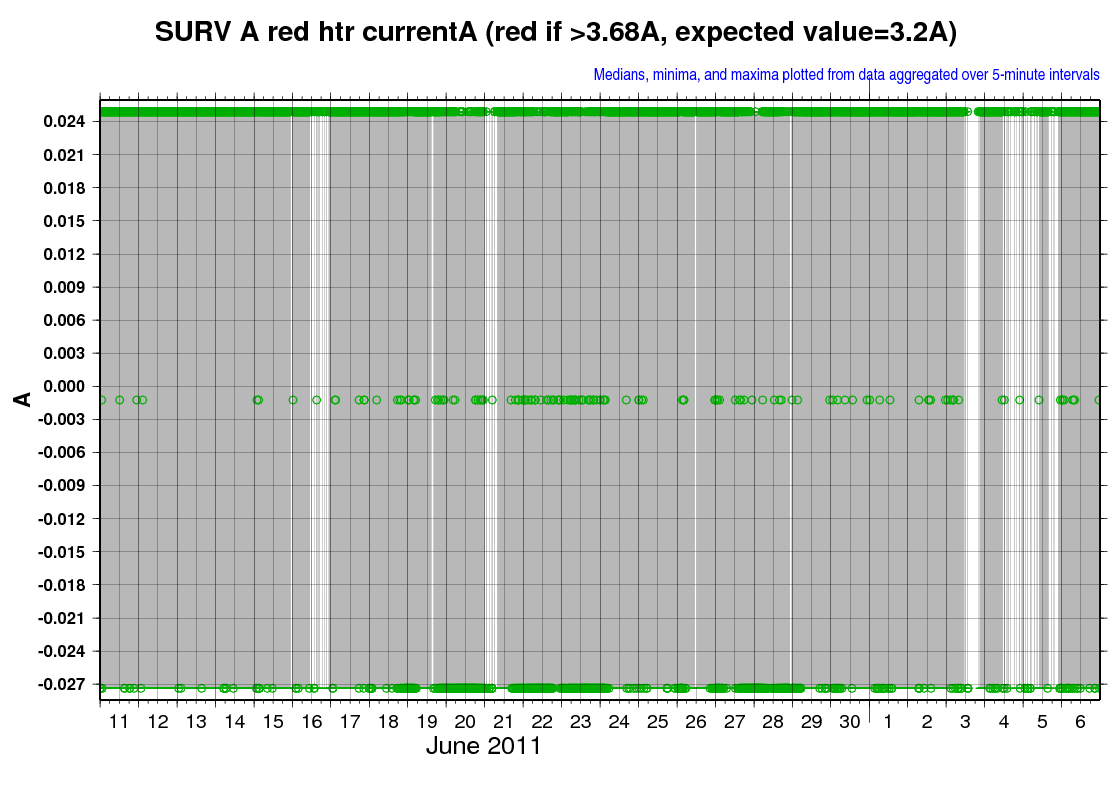Click y-axis tick label -0.021
Screen dimensions: 1120x800
click(x=61, y=618)
